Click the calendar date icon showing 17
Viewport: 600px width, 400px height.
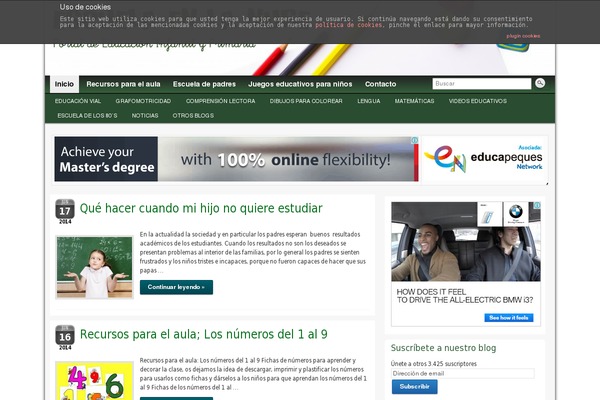[65, 211]
